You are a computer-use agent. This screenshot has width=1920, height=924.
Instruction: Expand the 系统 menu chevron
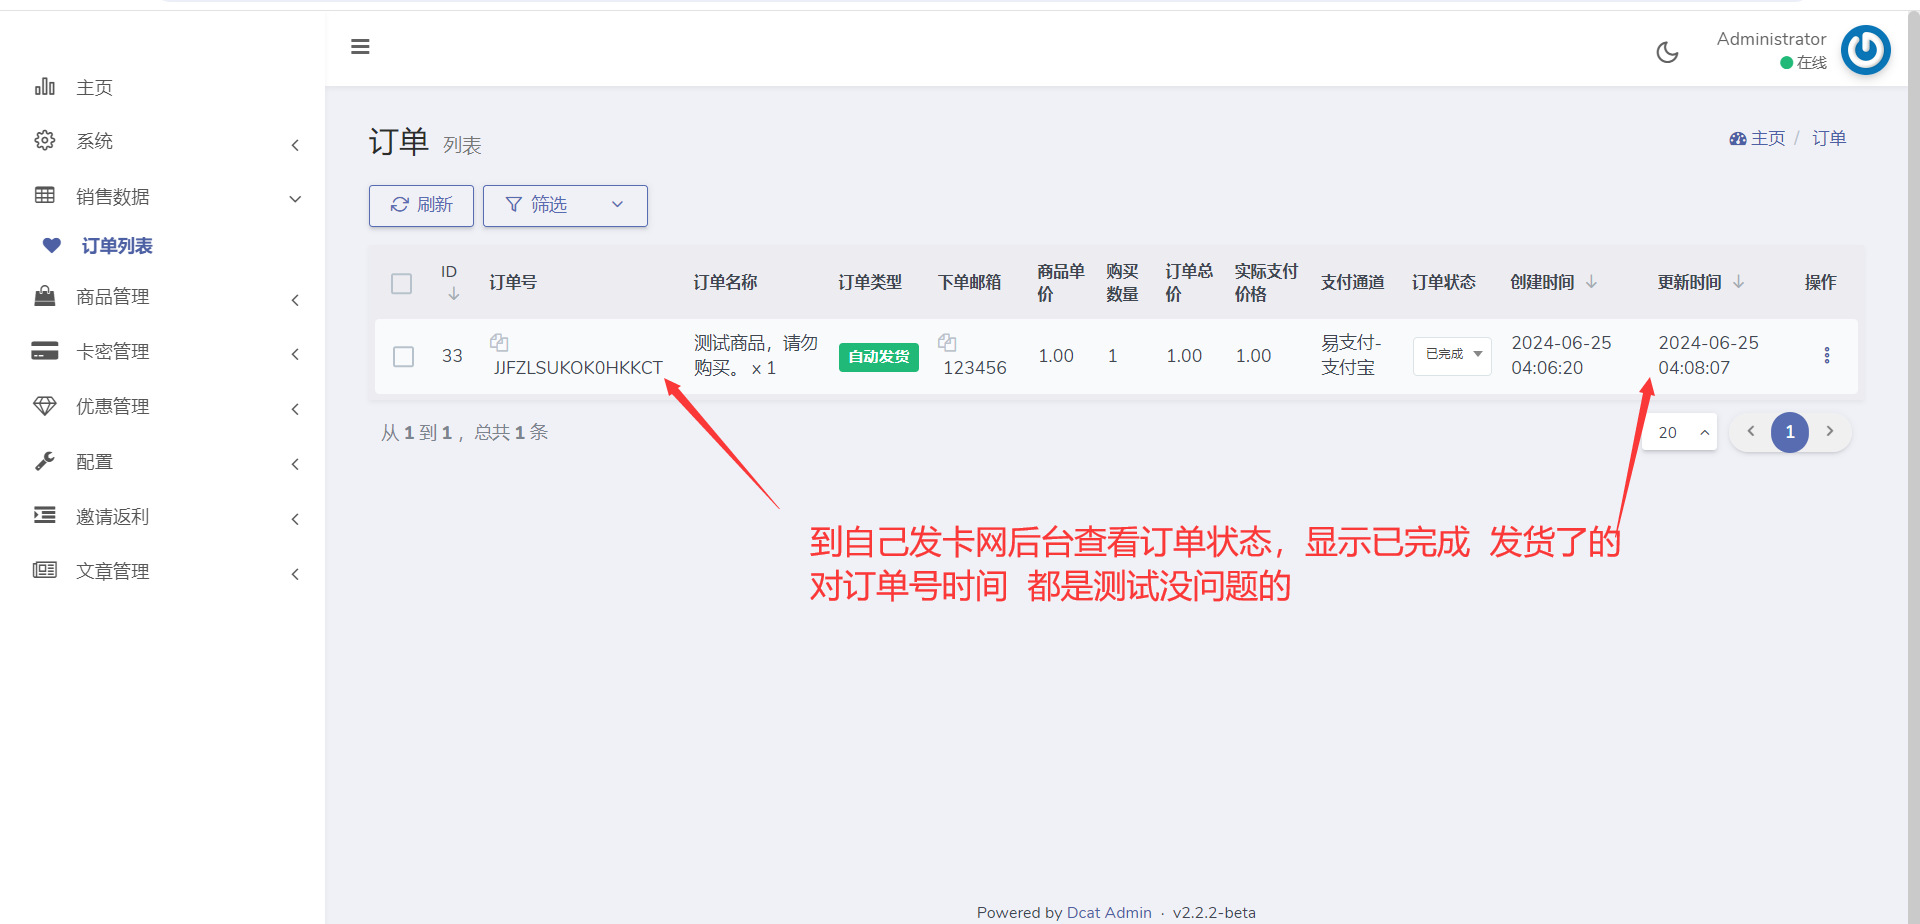[x=295, y=146]
